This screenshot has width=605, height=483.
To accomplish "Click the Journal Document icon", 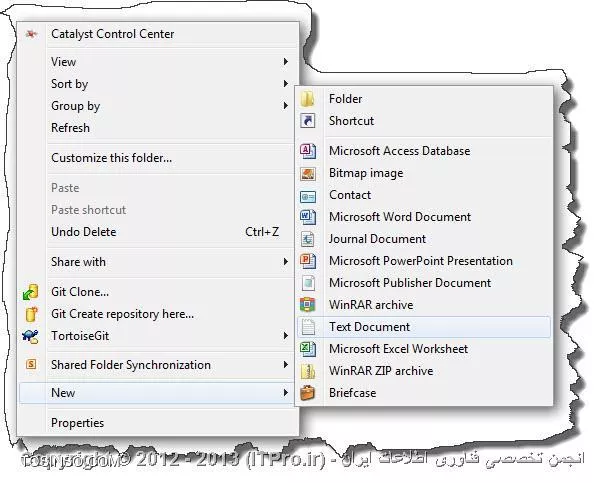I will tap(308, 239).
